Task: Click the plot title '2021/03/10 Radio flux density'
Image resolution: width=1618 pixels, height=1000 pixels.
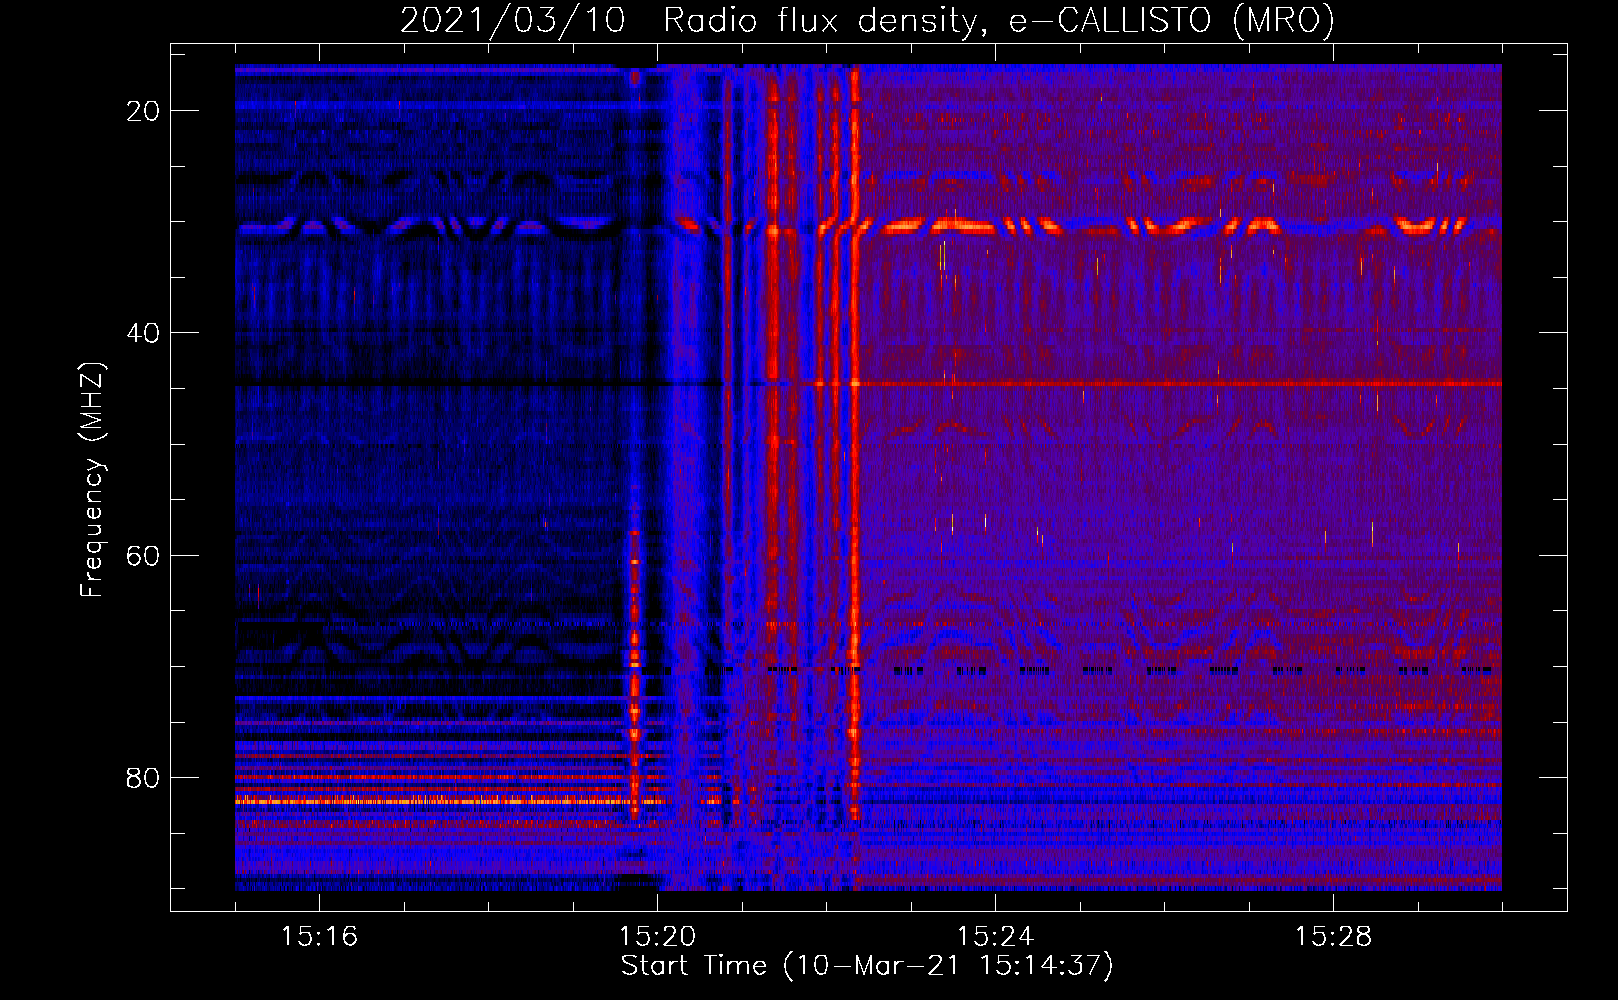Action: pyautogui.click(x=868, y=20)
